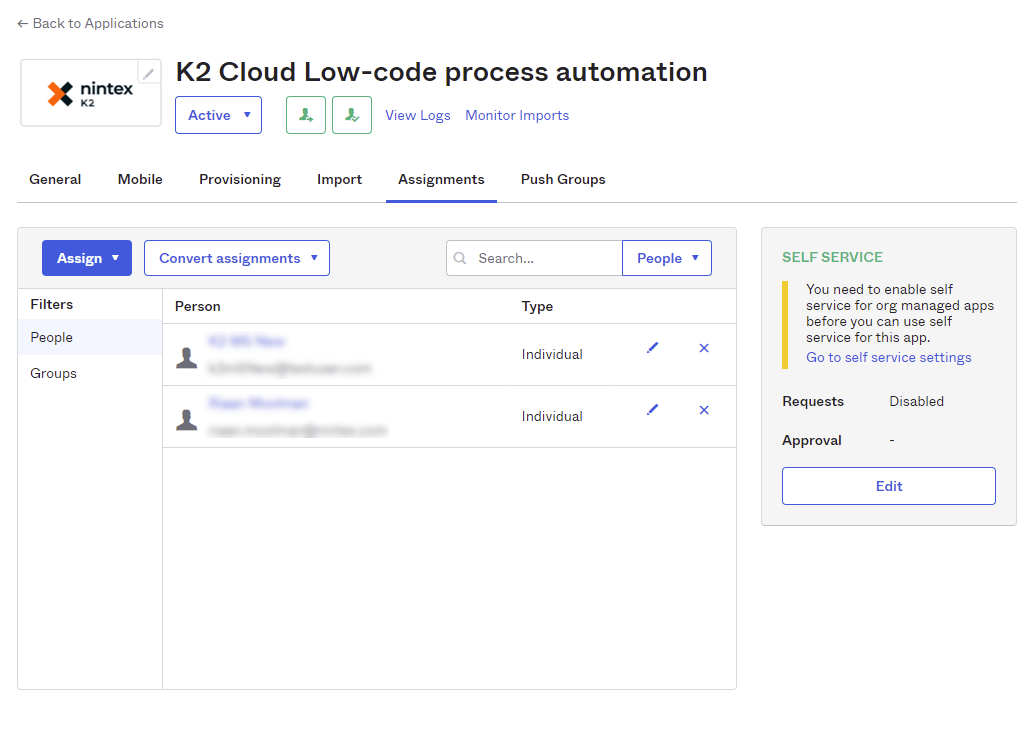Remove the second person's assignment
This screenshot has height=738, width=1032.
pyautogui.click(x=704, y=410)
